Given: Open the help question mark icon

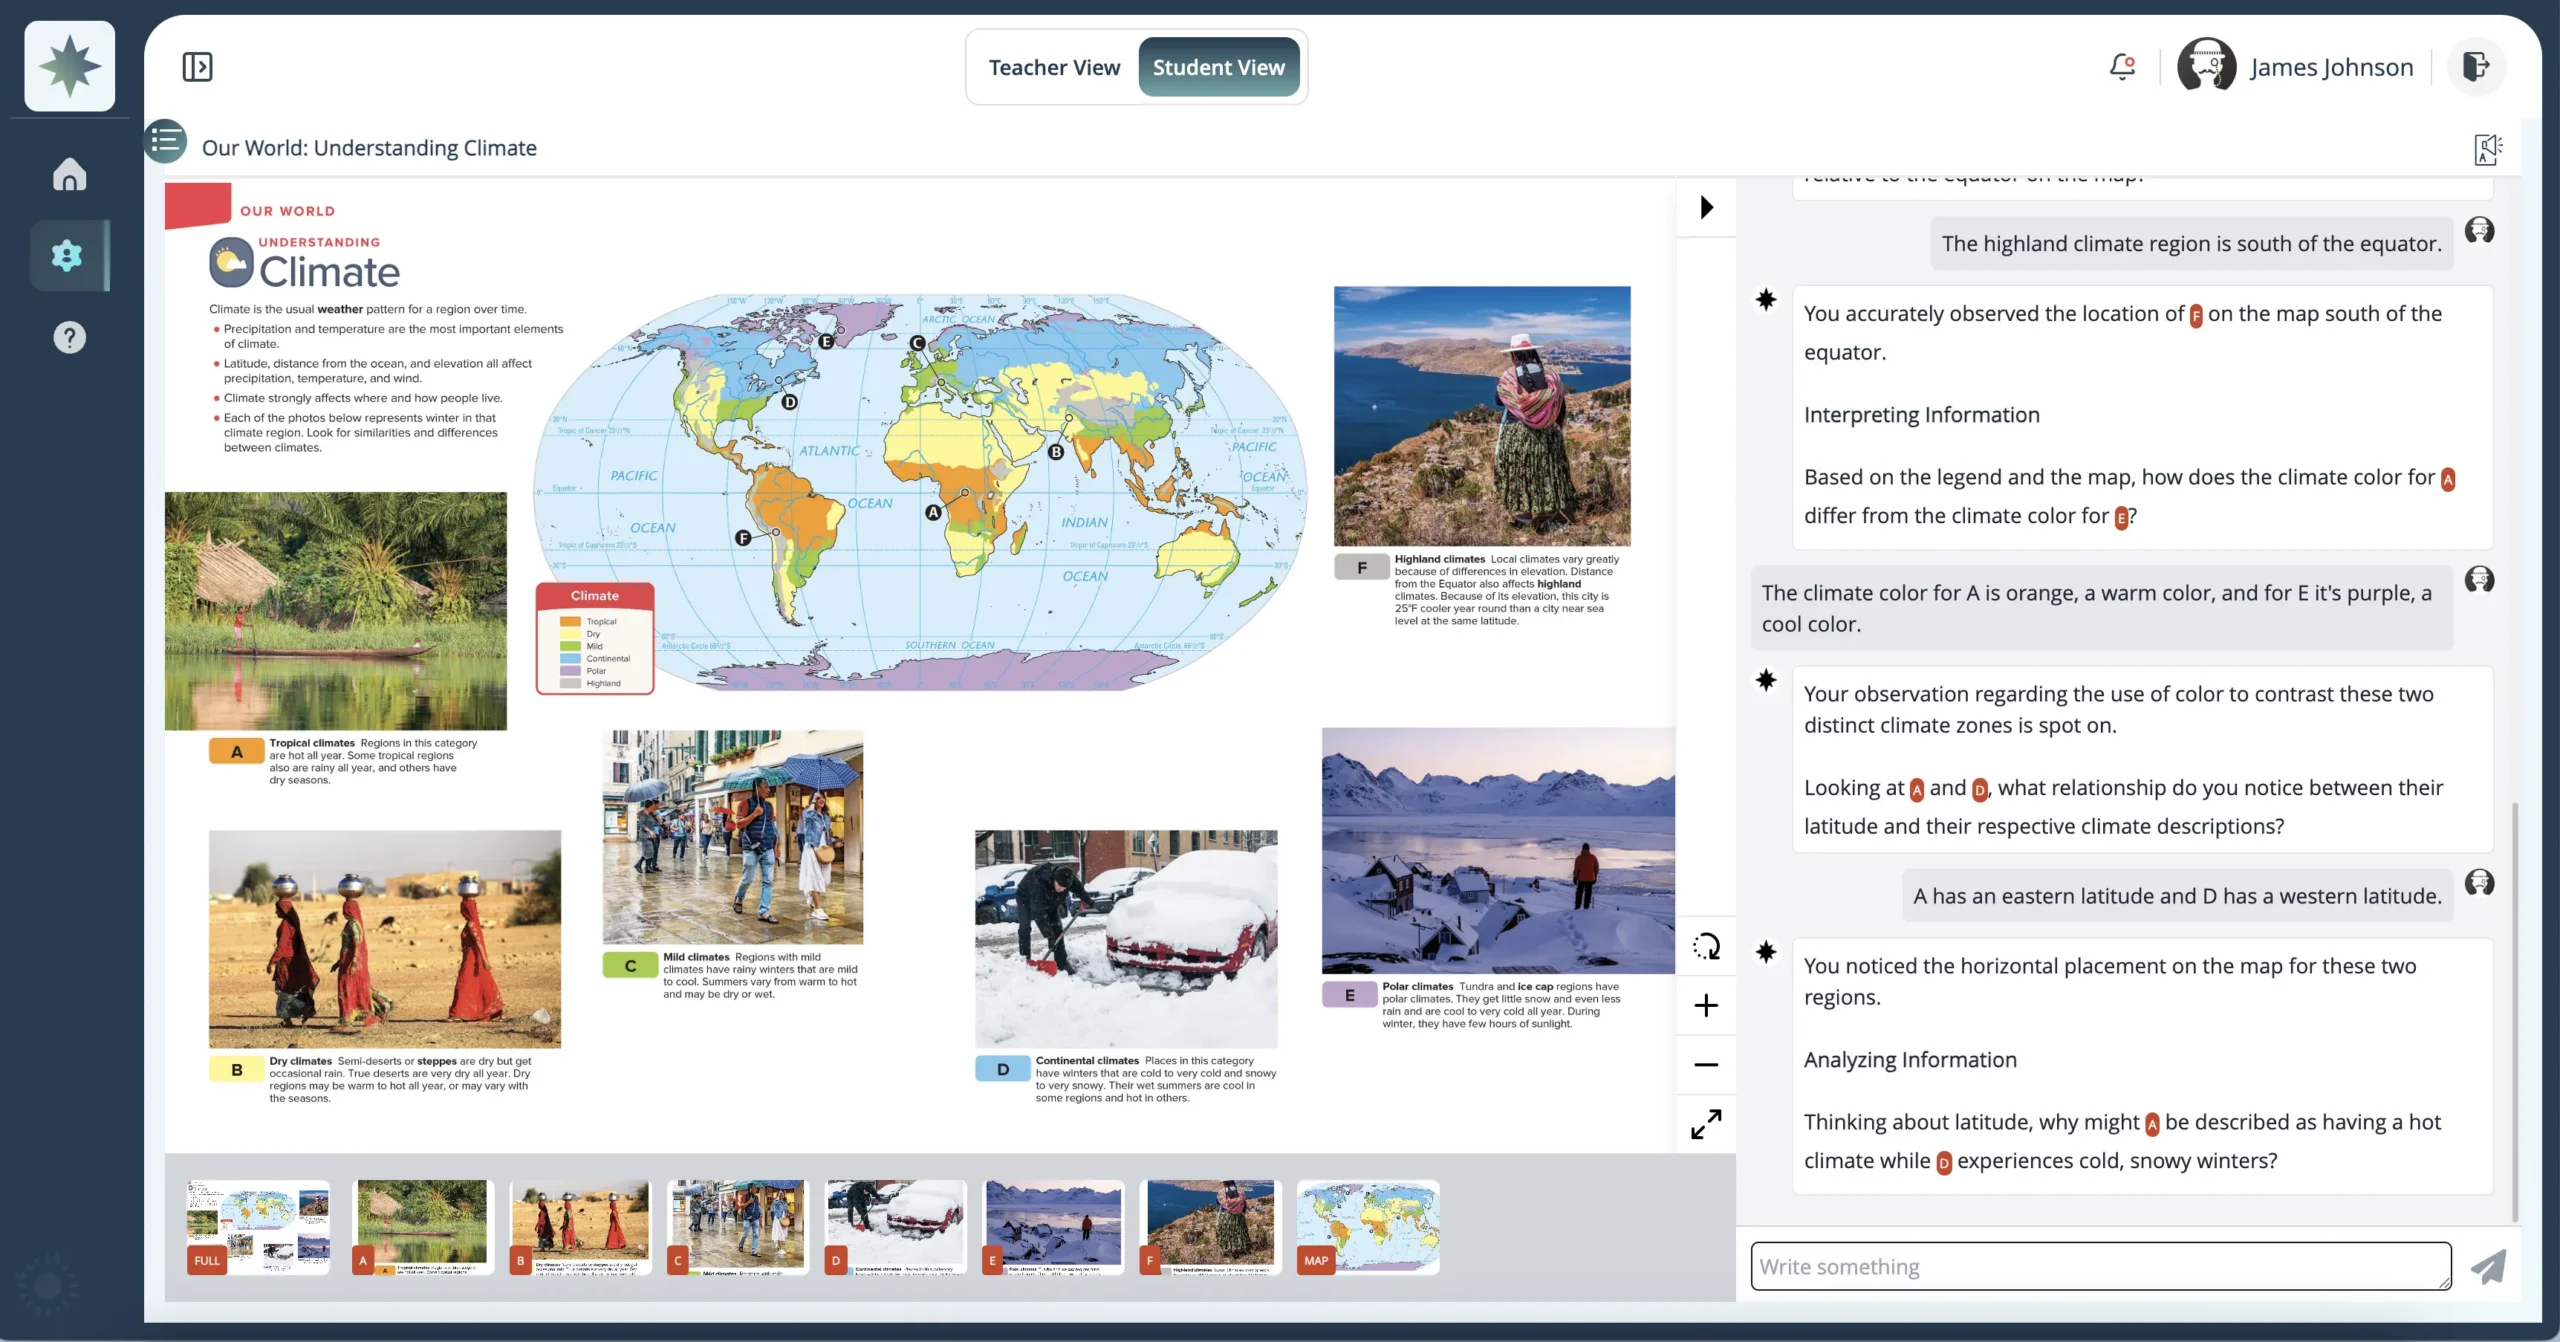Looking at the screenshot, I should pyautogui.click(x=69, y=338).
